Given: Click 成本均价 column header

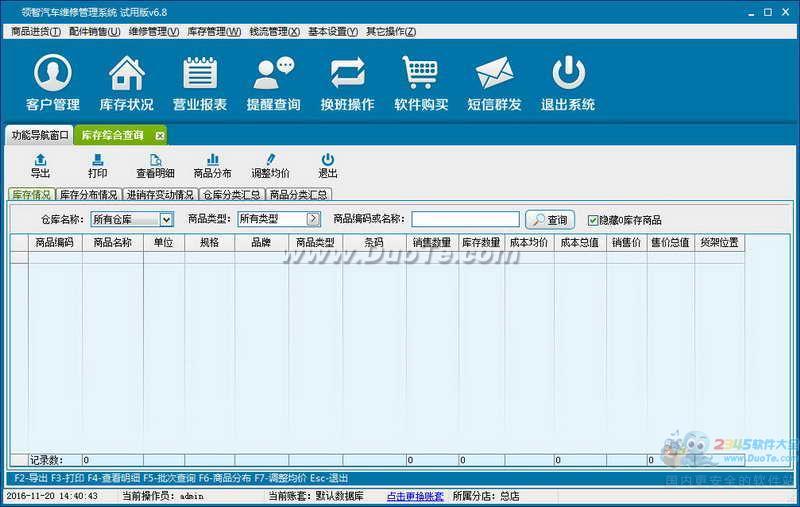Looking at the screenshot, I should pyautogui.click(x=529, y=243).
